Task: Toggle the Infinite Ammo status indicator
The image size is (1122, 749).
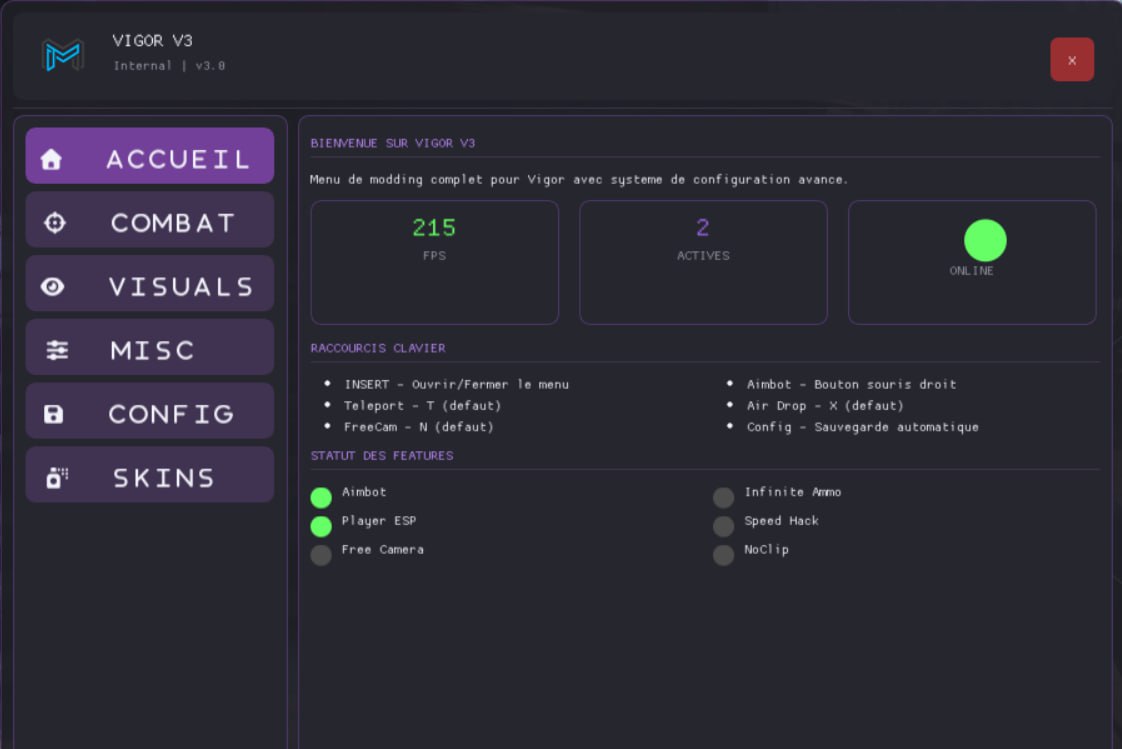Action: point(723,498)
